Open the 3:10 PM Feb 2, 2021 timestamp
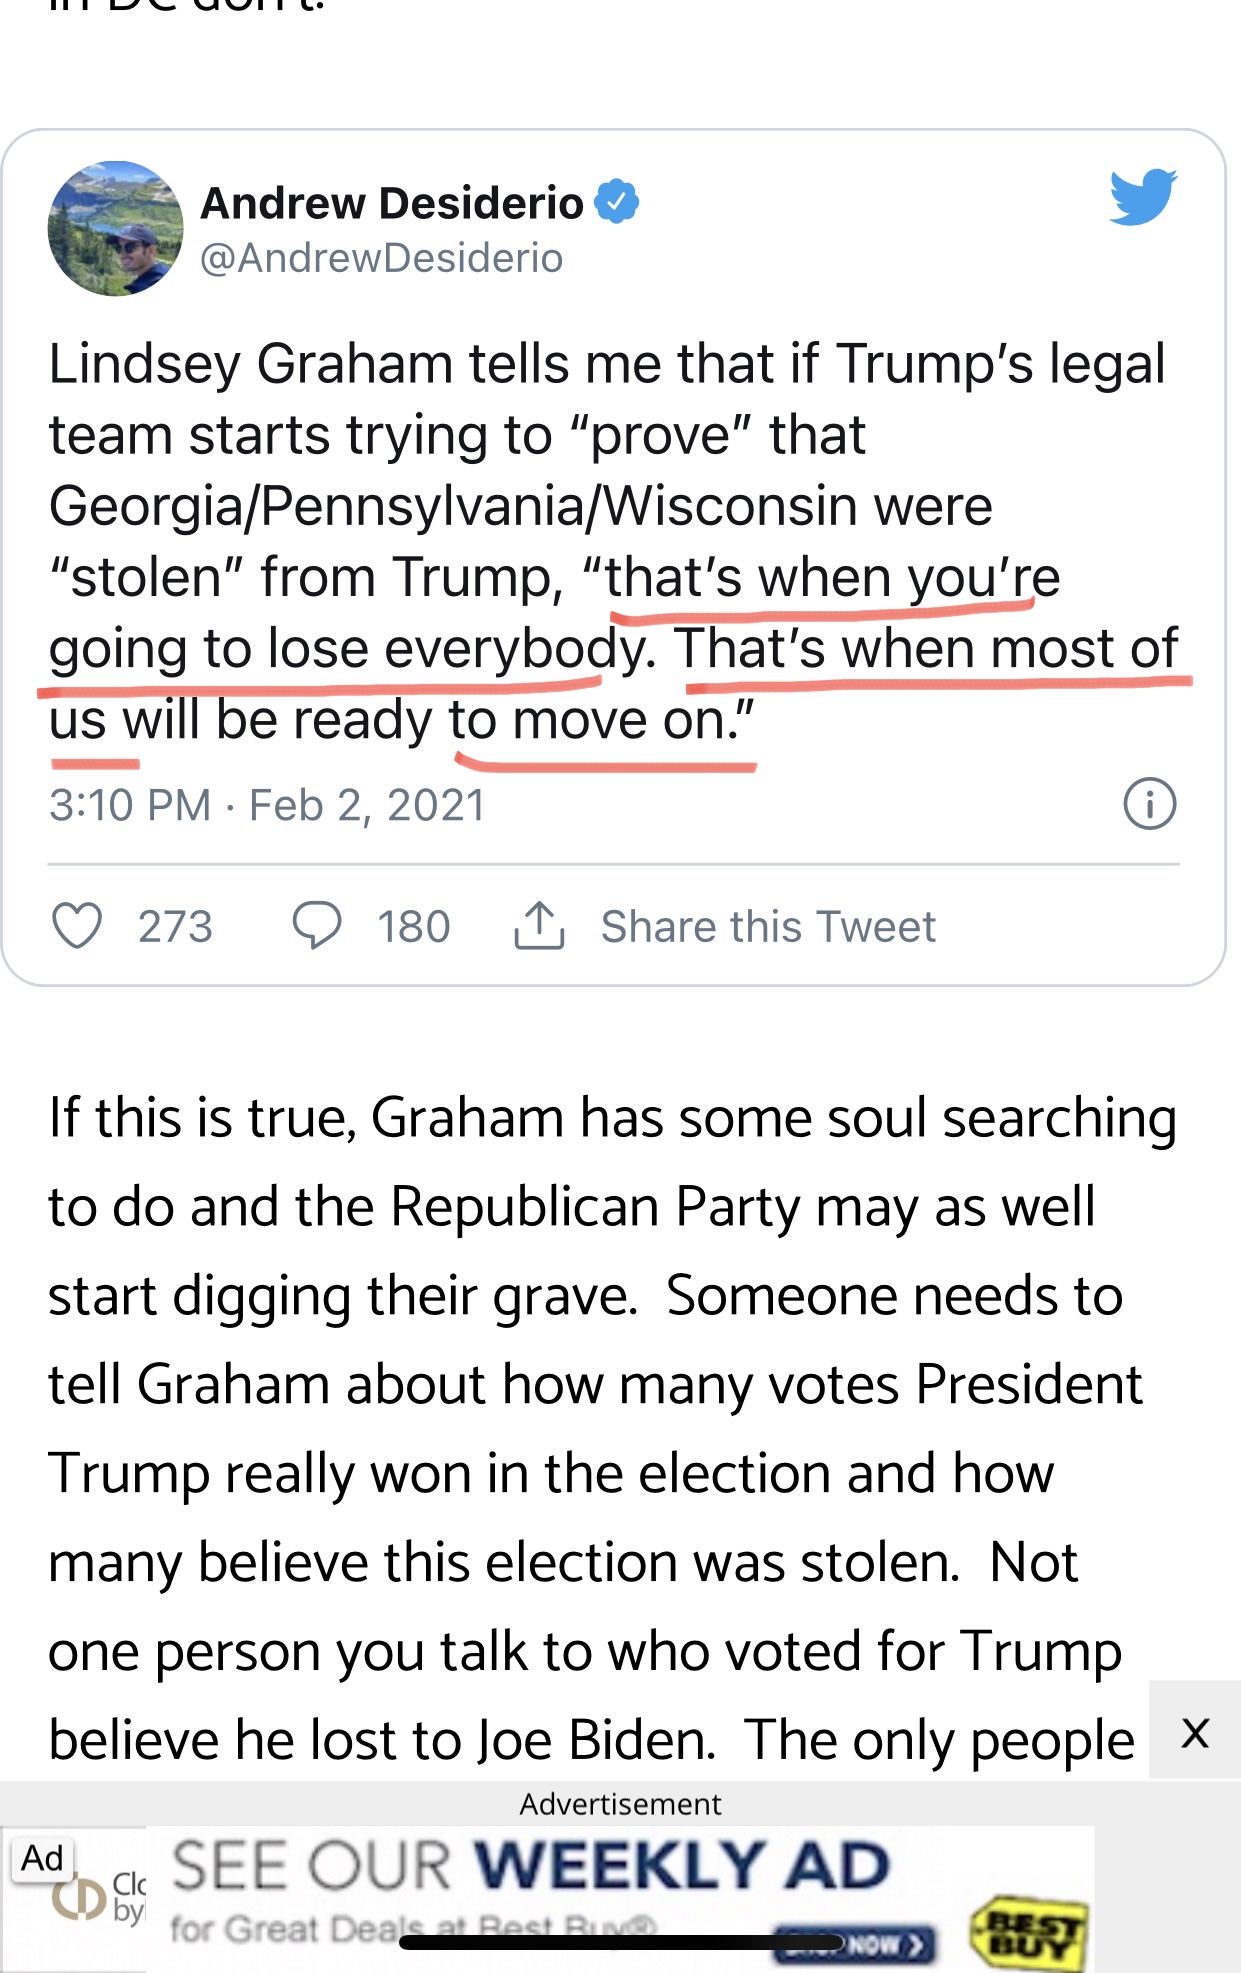 click(x=267, y=805)
